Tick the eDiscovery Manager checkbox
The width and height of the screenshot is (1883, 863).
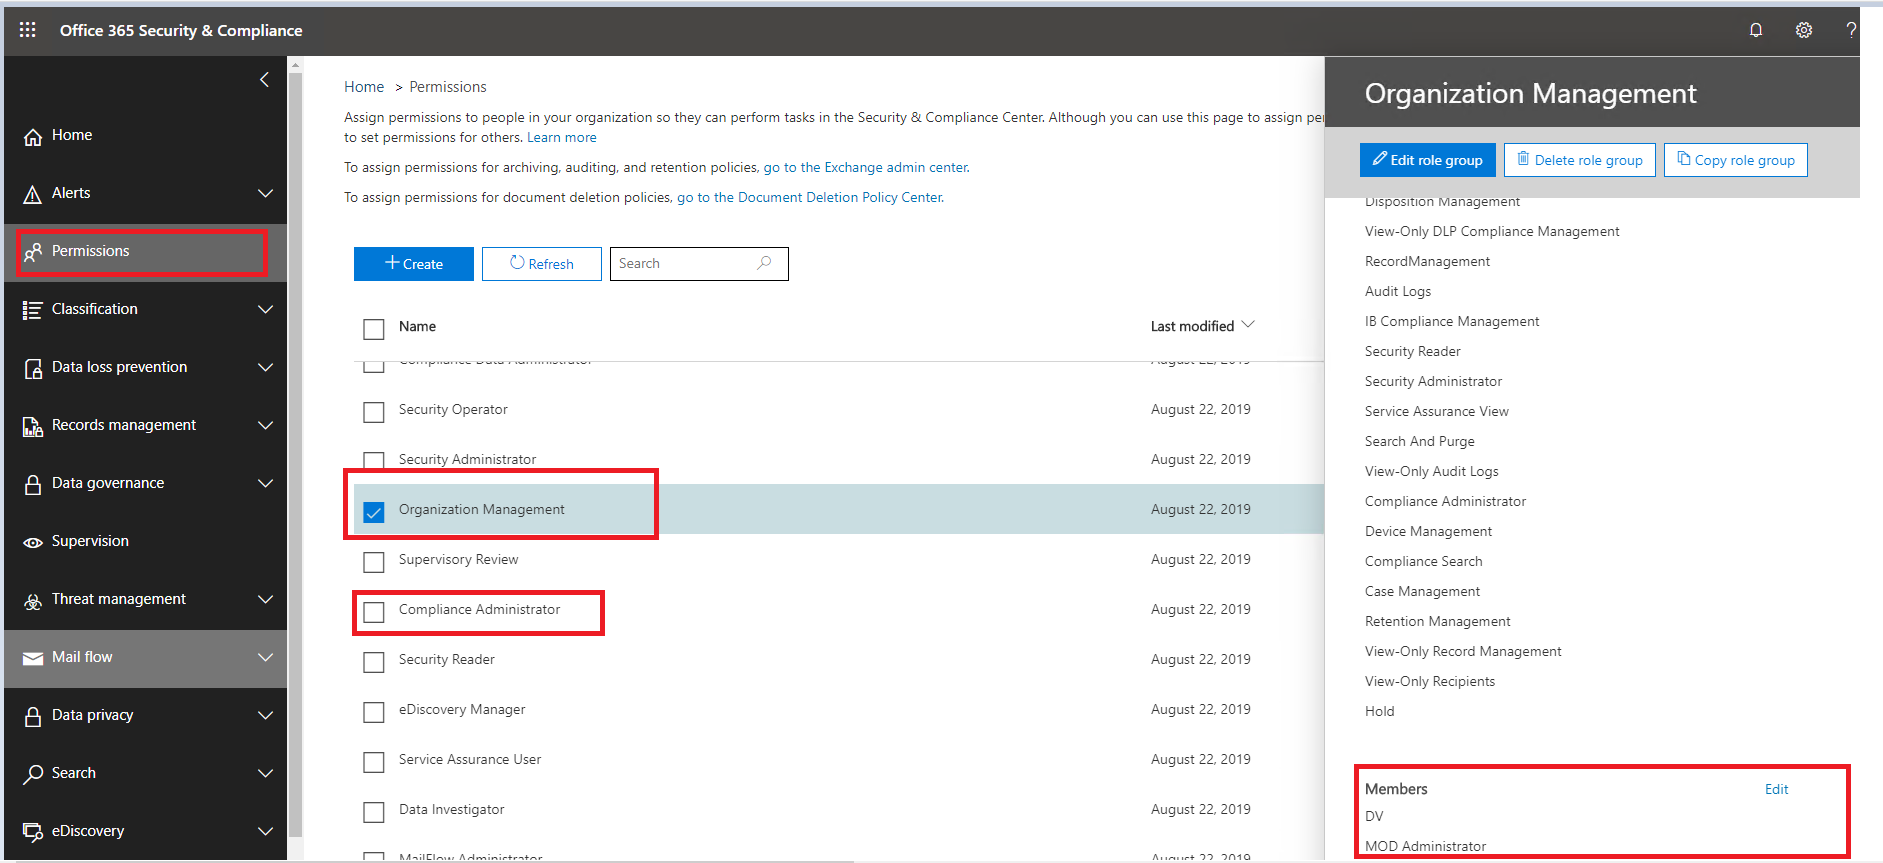click(x=374, y=712)
